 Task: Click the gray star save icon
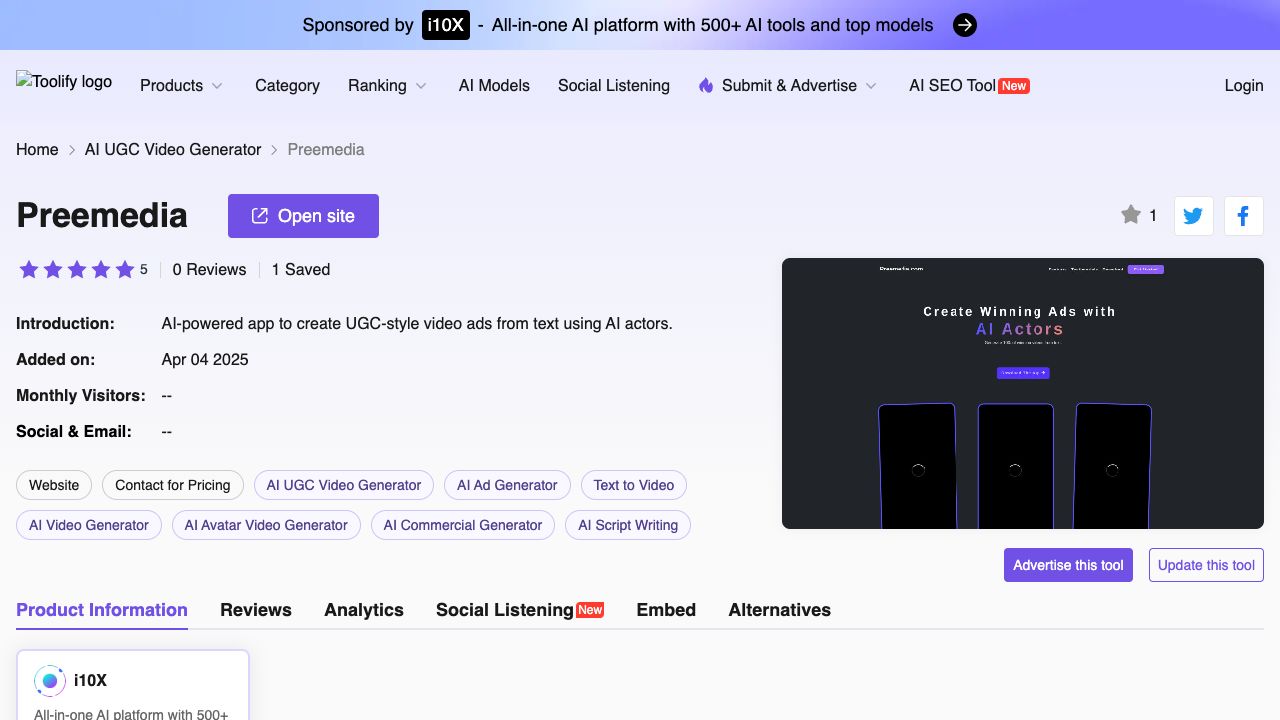click(1131, 215)
